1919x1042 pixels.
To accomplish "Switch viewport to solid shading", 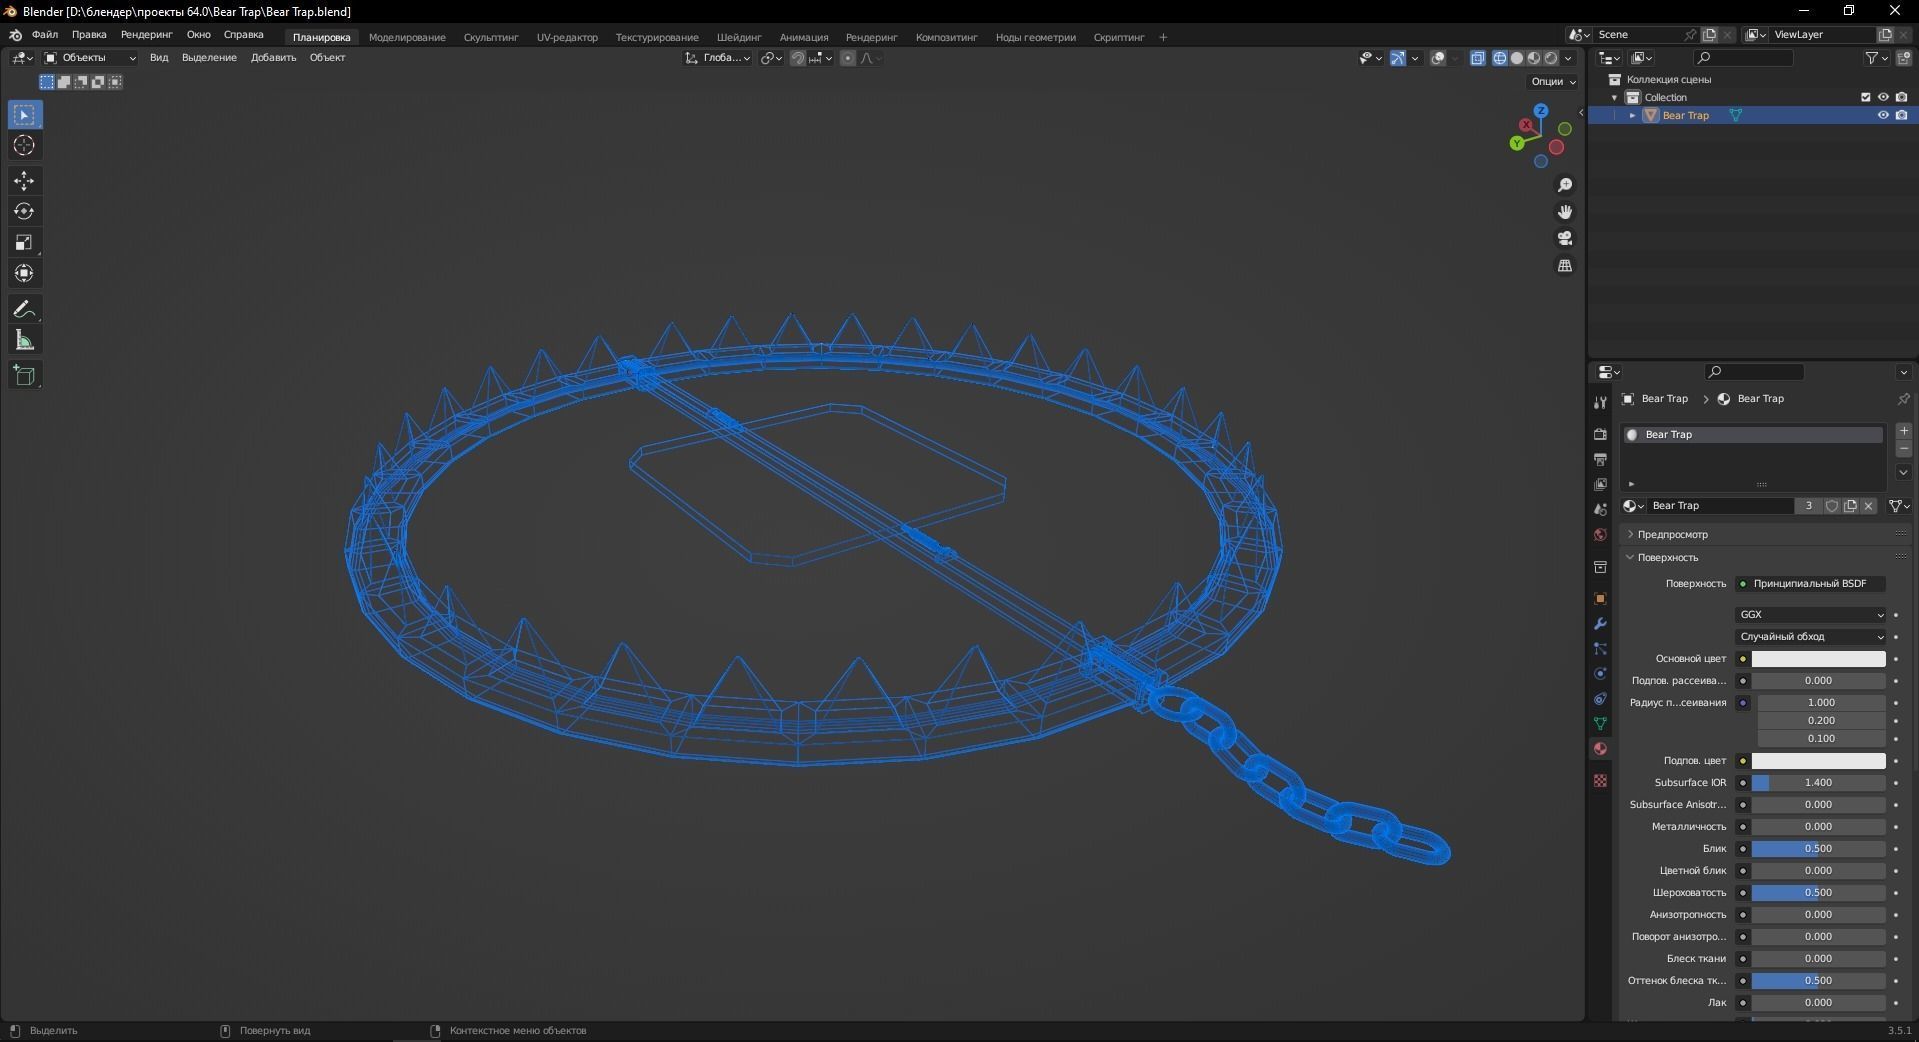I will click(x=1517, y=58).
